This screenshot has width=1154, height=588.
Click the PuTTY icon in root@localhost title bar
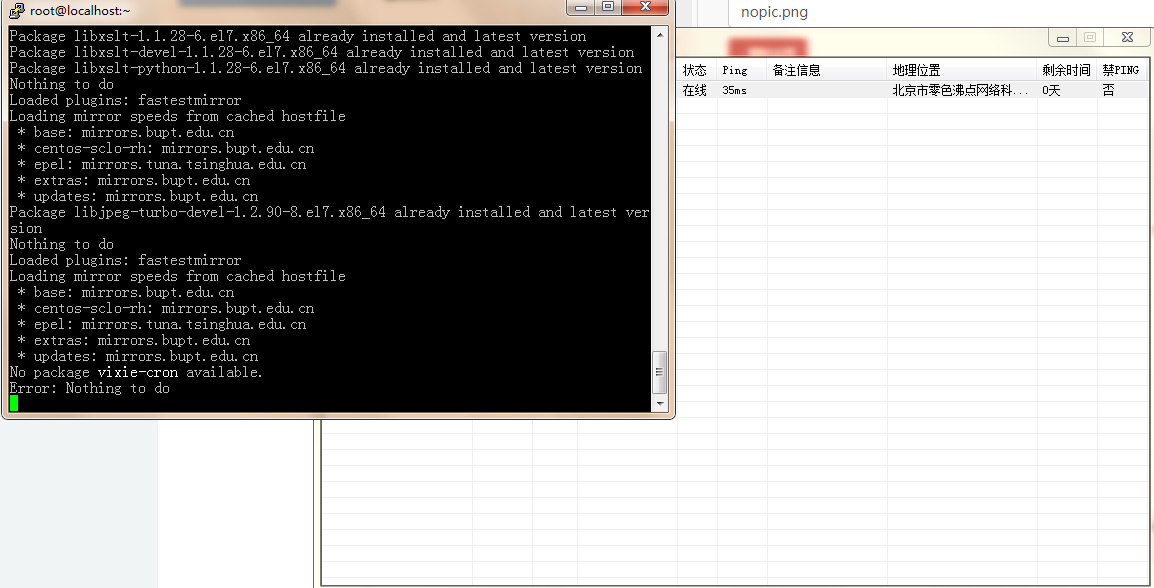click(16, 10)
